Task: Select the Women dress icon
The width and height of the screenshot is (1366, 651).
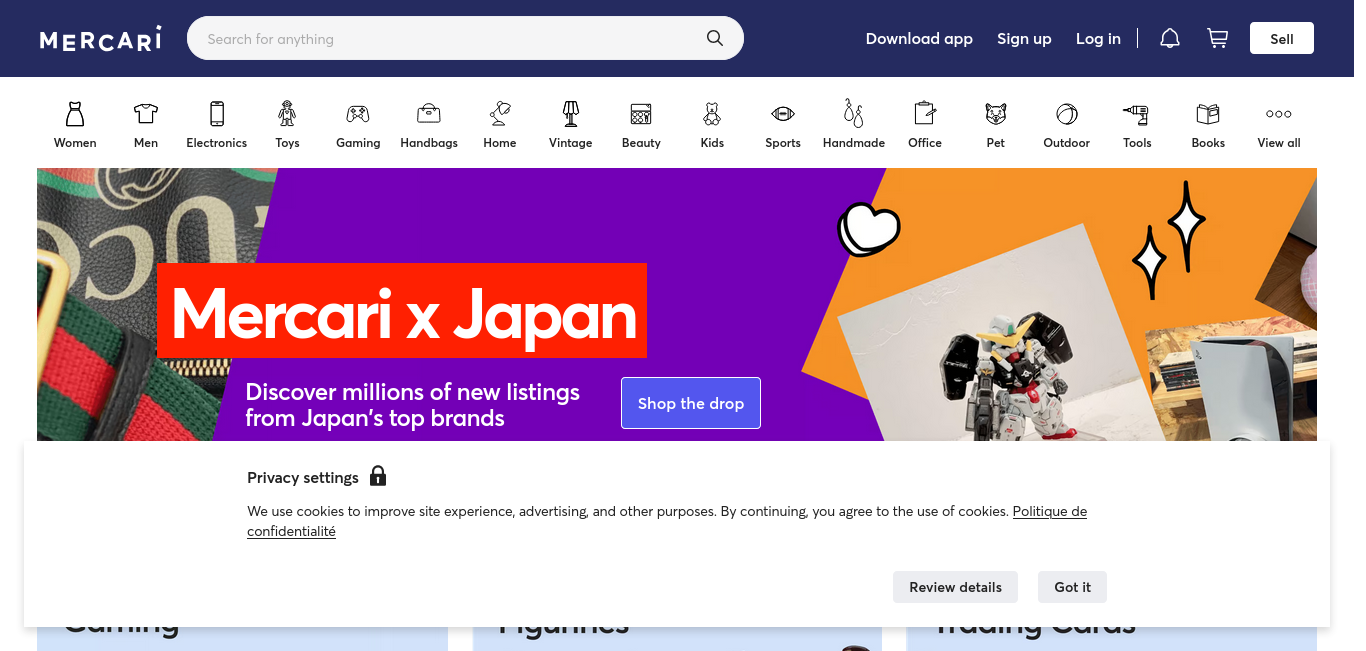Action: click(x=75, y=113)
